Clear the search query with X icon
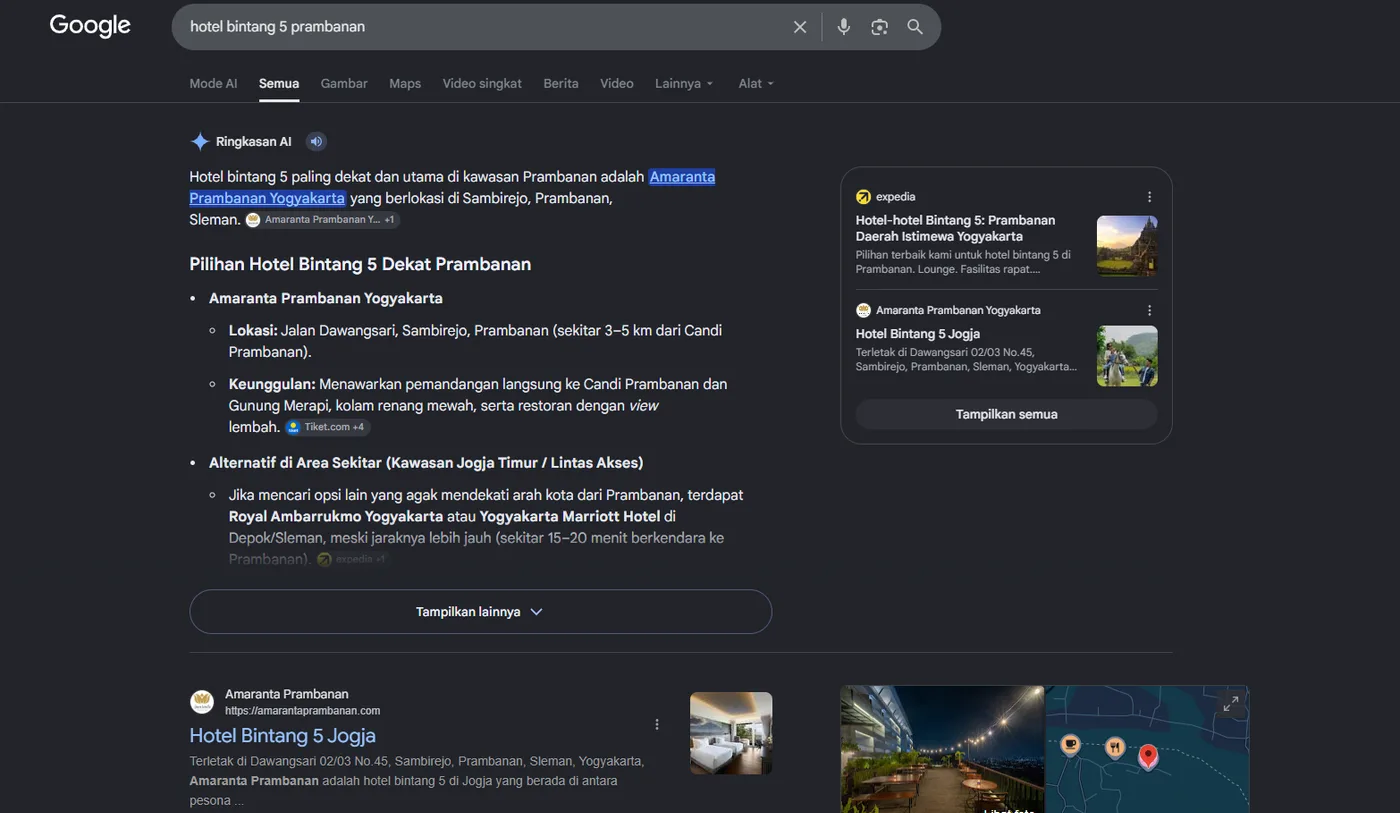The width and height of the screenshot is (1400, 813). click(x=800, y=27)
